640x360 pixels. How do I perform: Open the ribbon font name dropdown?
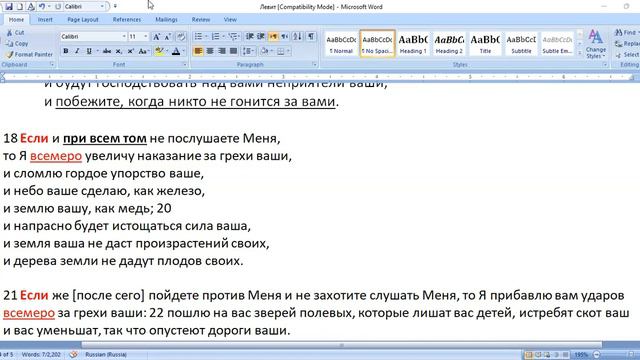pos(124,37)
